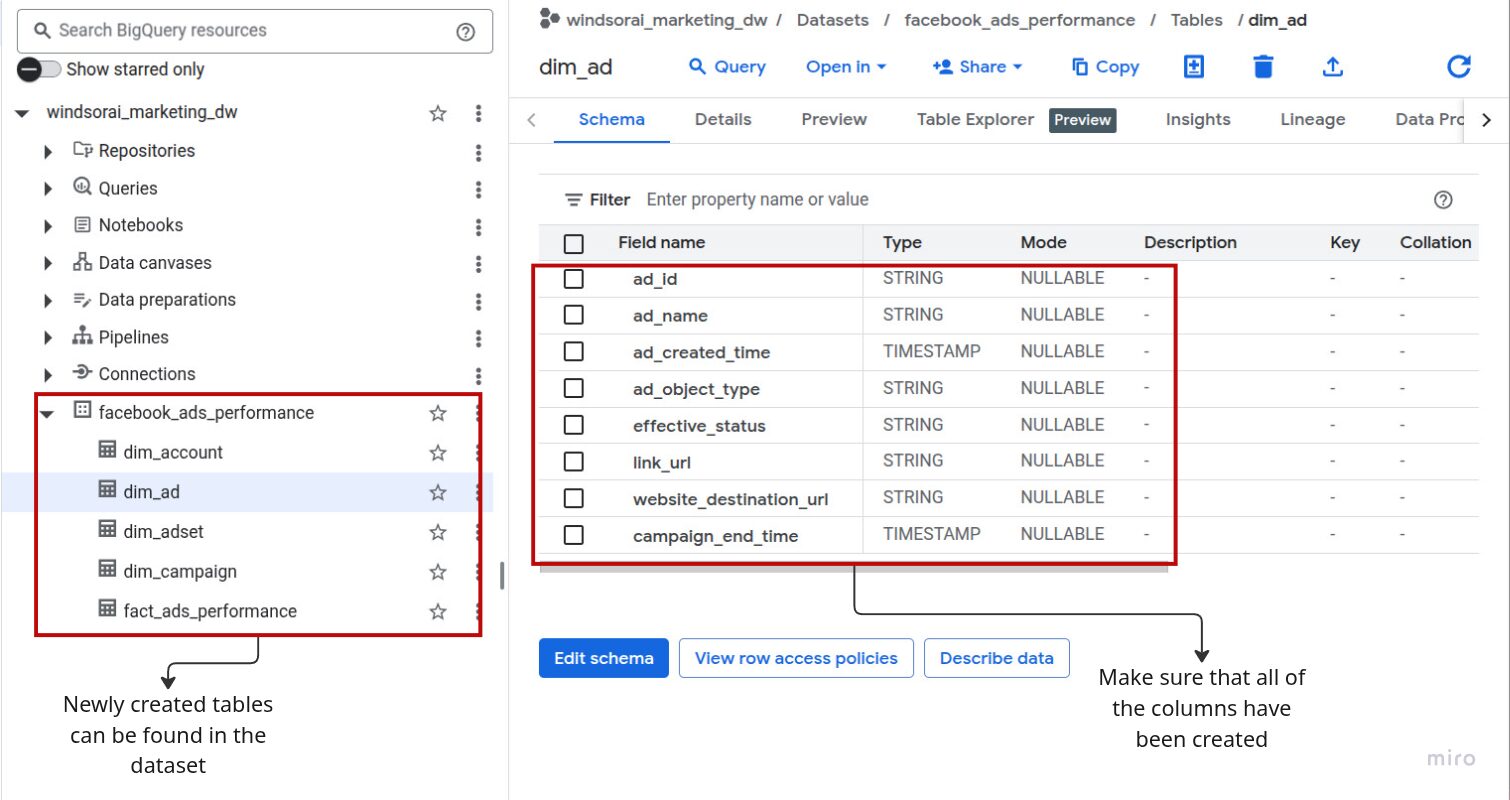The width and height of the screenshot is (1510, 800).
Task: Check the ad_id field checkbox
Action: pyautogui.click(x=573, y=279)
